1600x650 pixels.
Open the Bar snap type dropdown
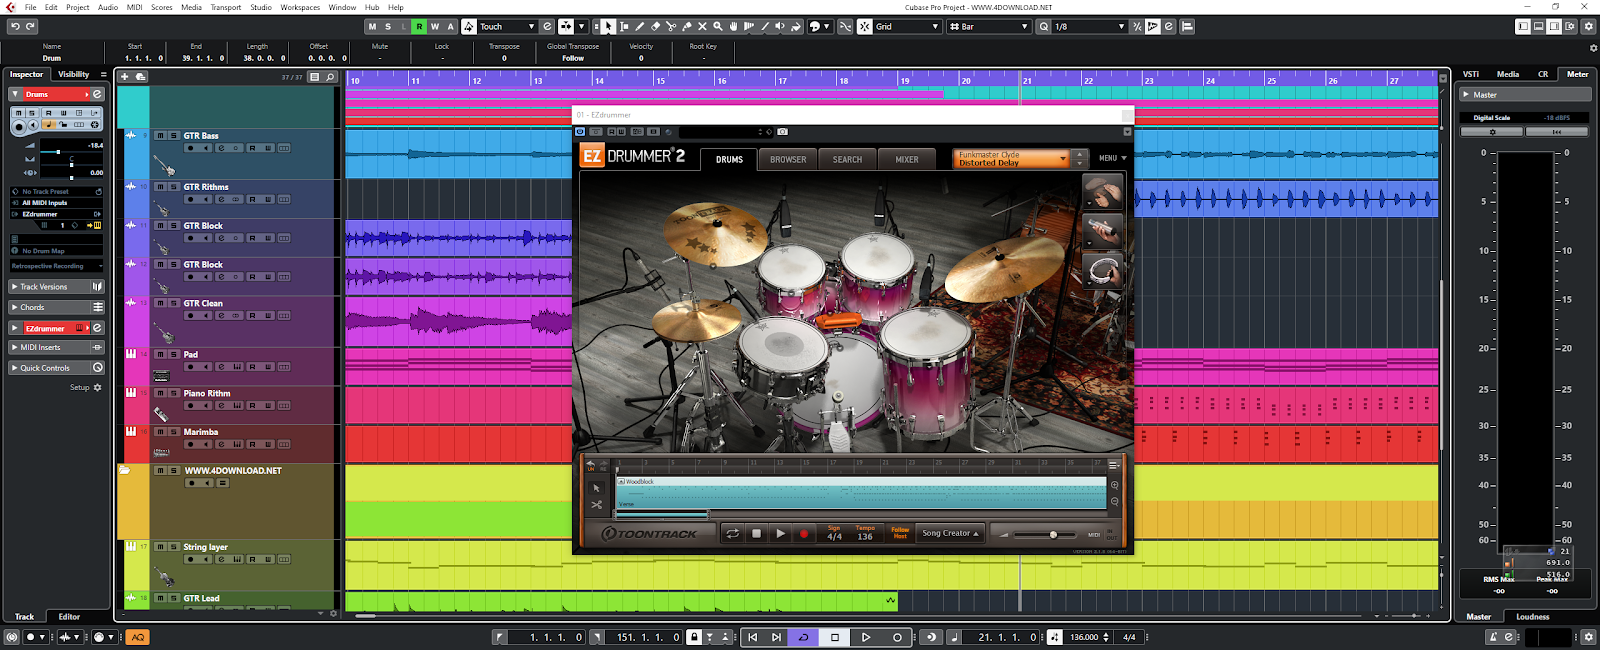point(988,26)
